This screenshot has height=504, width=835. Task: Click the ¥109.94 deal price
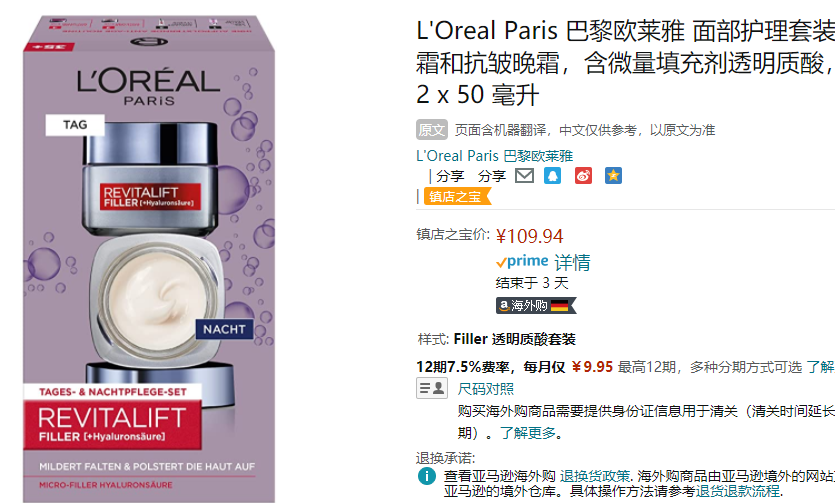tap(529, 236)
